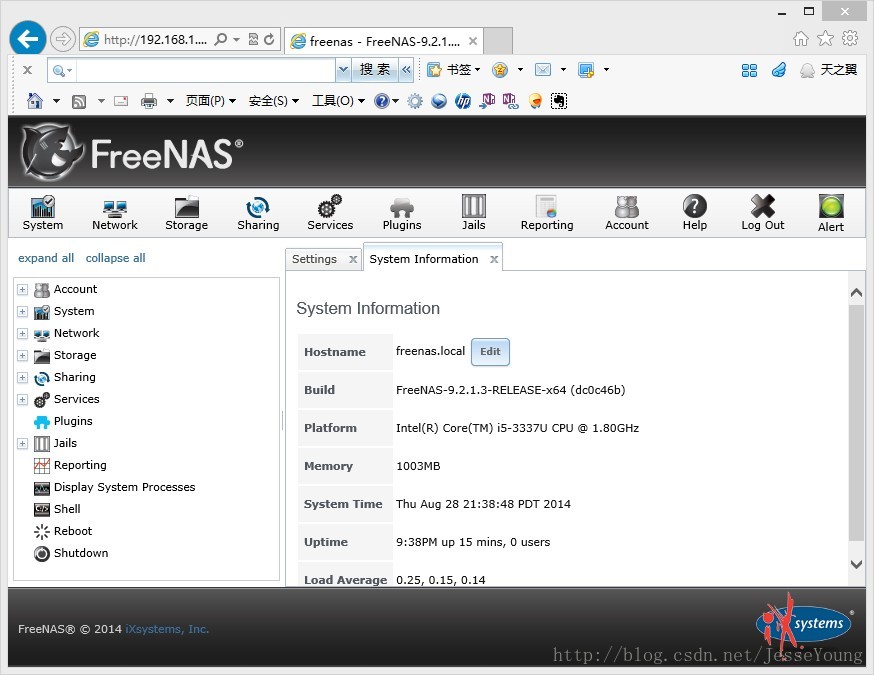Expand the Network tree node

tap(22, 333)
